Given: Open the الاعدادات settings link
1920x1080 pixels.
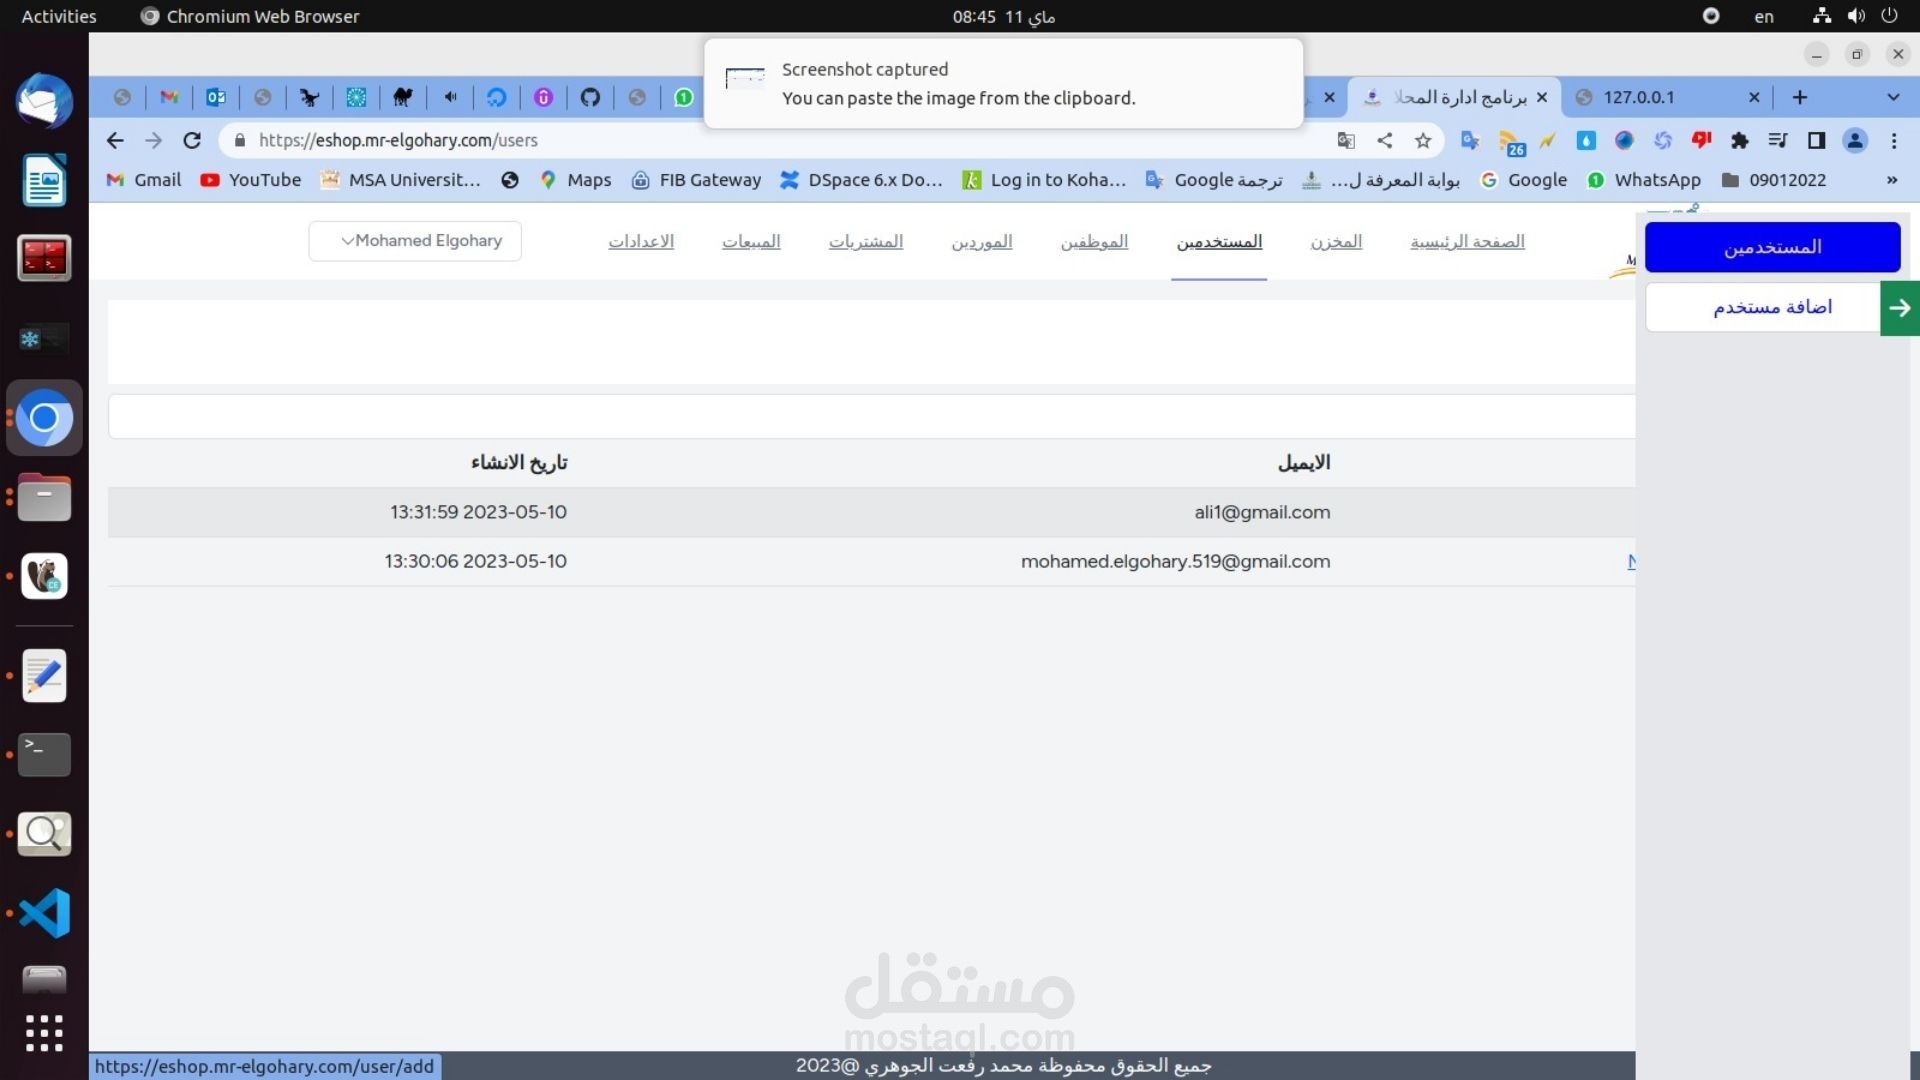Looking at the screenshot, I should point(641,242).
